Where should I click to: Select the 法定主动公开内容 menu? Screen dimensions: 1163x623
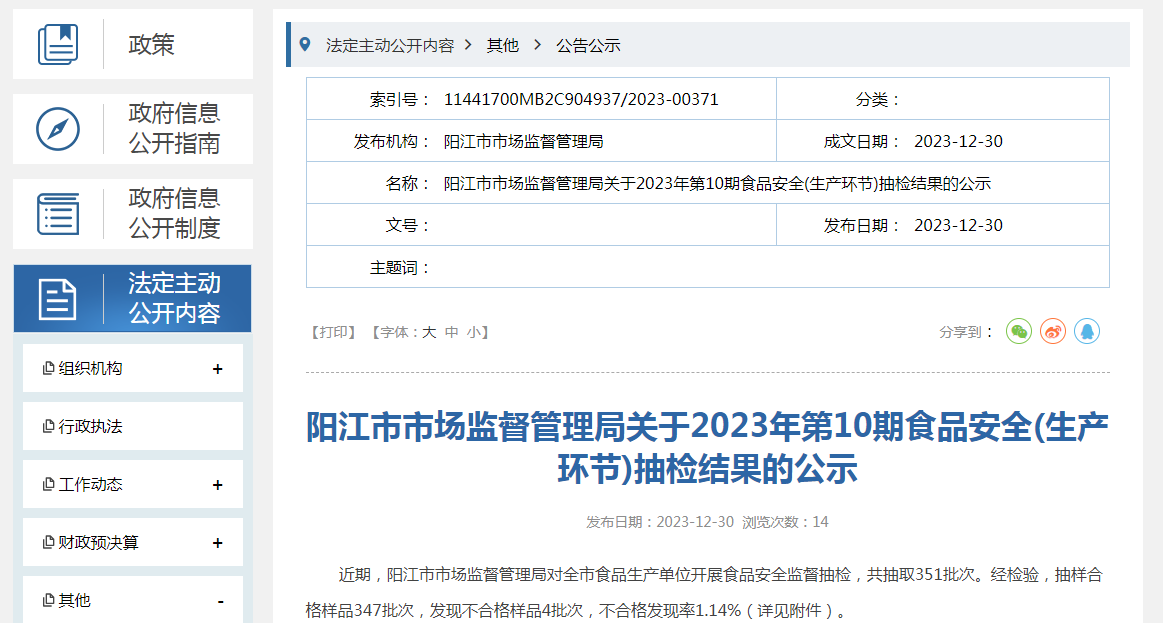[x=133, y=298]
